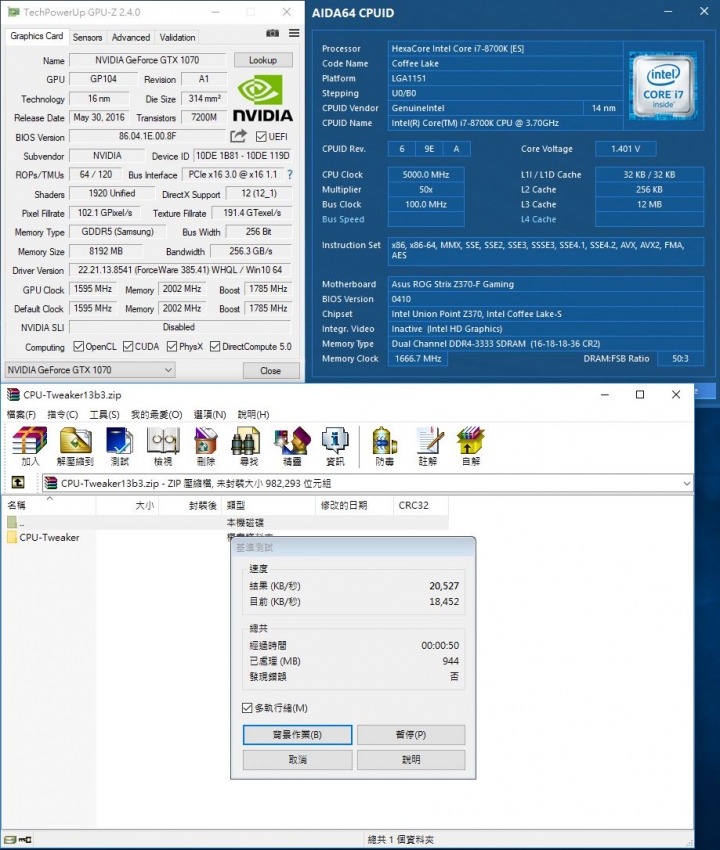720x850 pixels.
Task: Click the Motherboard Asus ROG Strix value
Action: coord(546,284)
